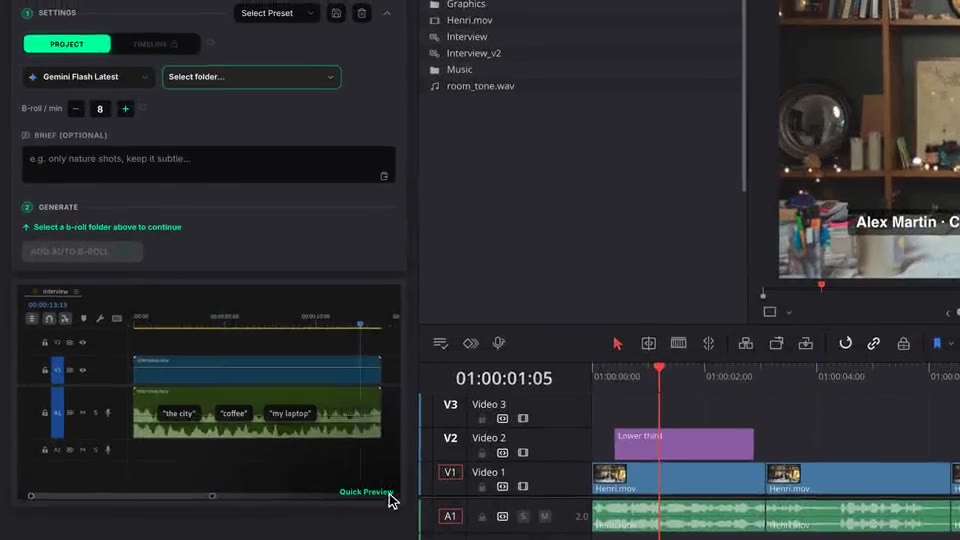Select room_tone.wav in media pool
960x540 pixels.
[x=480, y=86]
